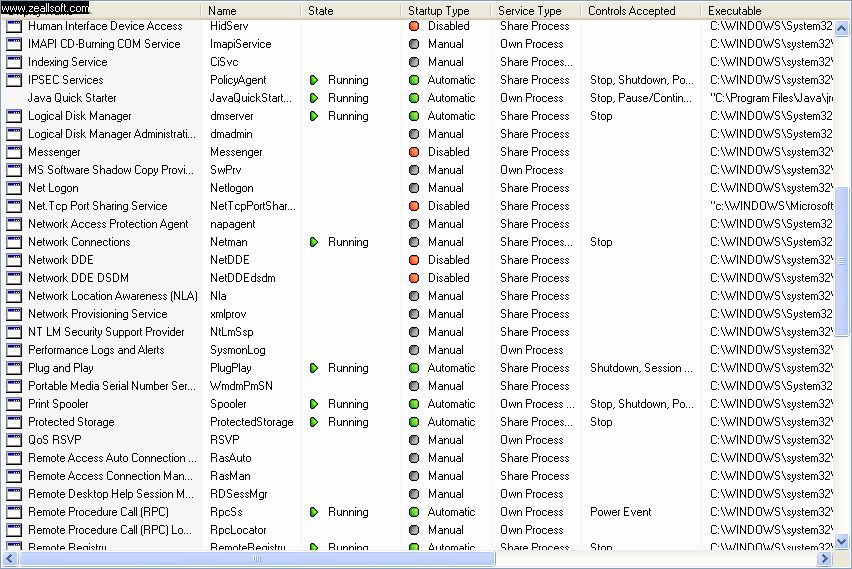Screen dimensions: 852x569
Task: Select Remote Desktop Help Session Manager row
Action: pyautogui.click(x=417, y=494)
